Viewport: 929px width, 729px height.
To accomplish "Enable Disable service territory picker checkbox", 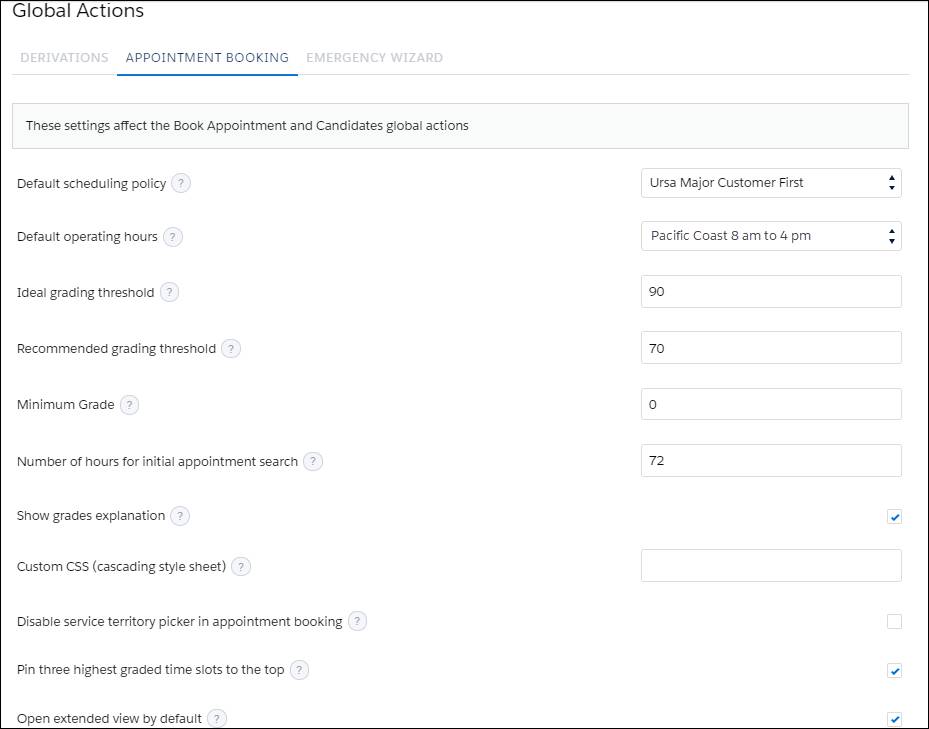I will 894,622.
